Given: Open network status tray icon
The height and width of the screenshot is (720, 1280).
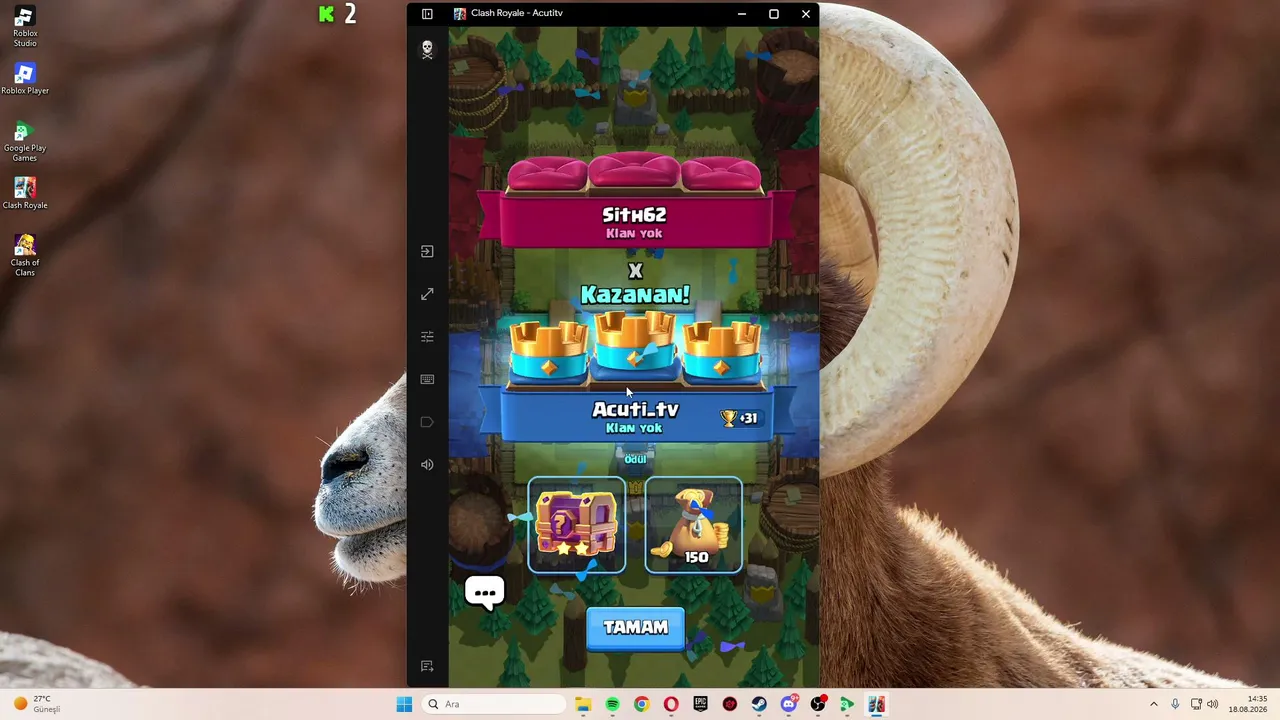Looking at the screenshot, I should coord(1196,704).
